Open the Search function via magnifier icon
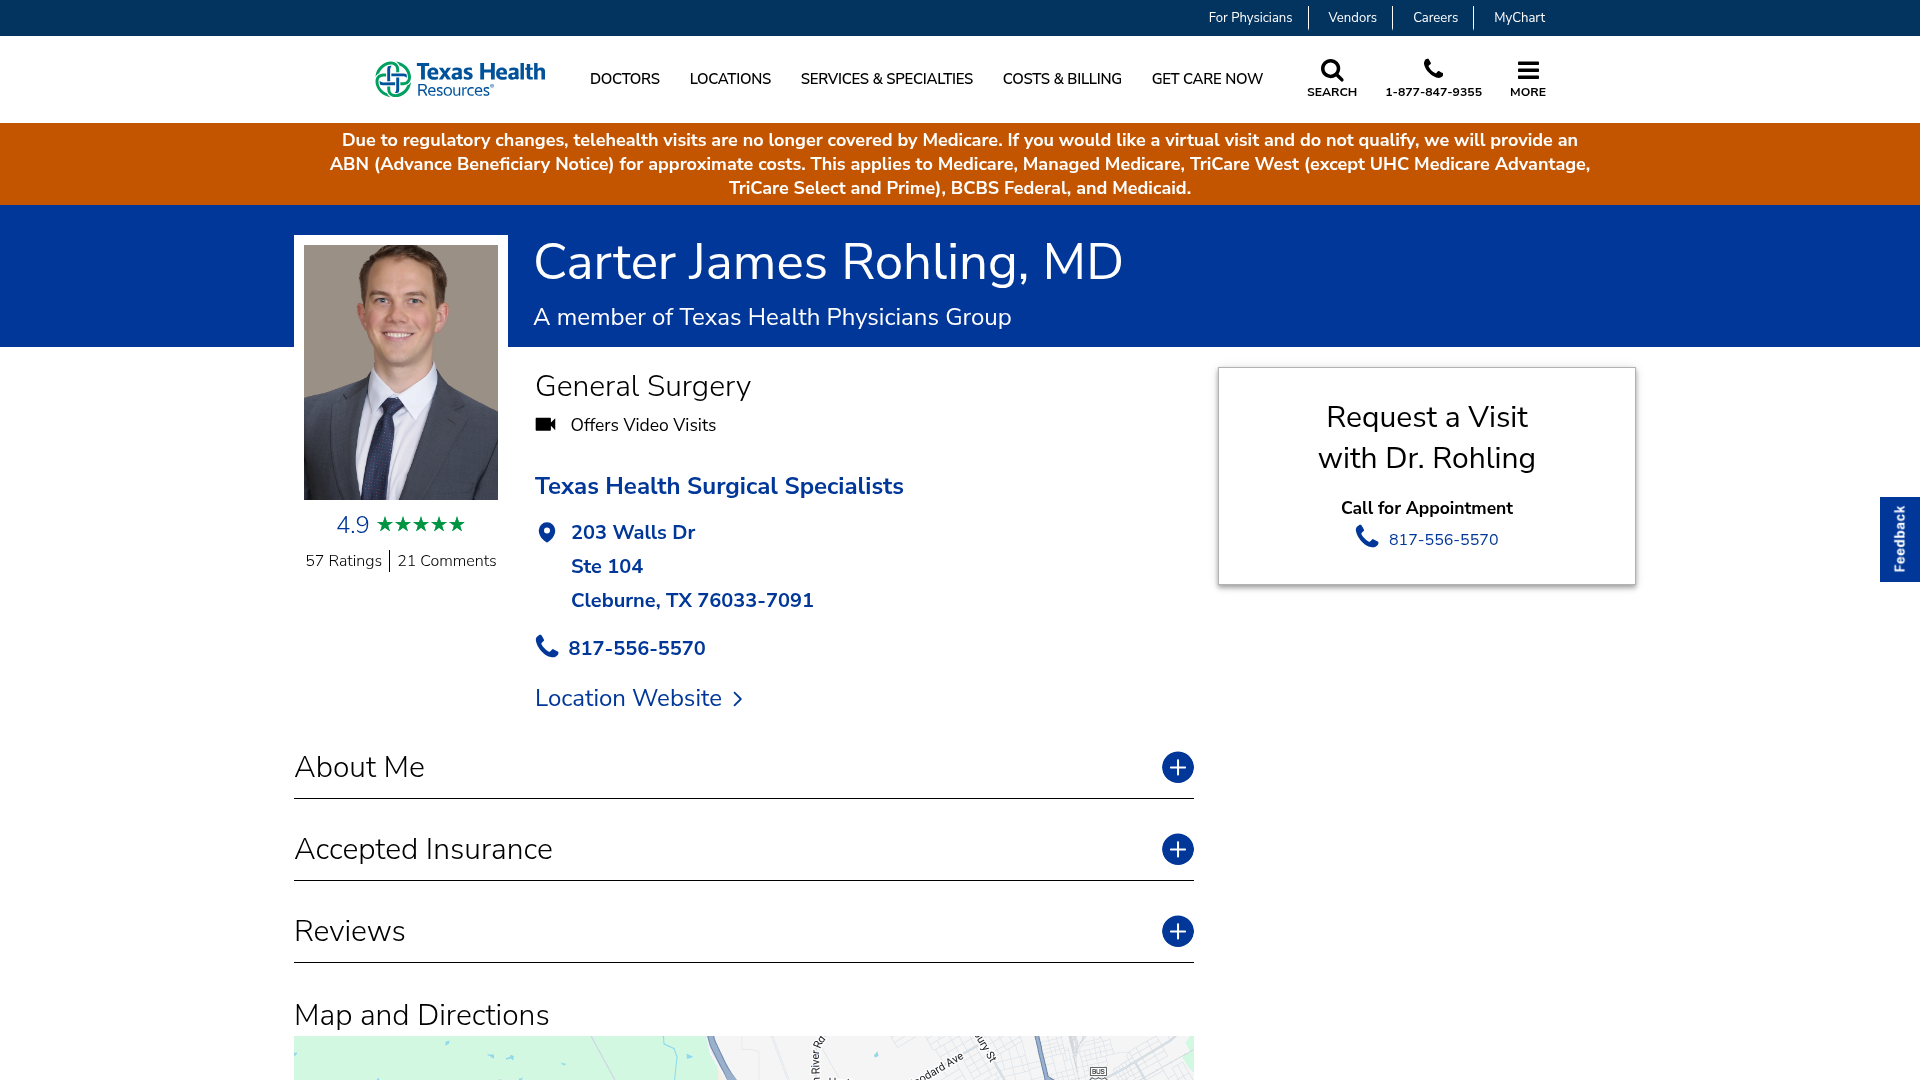This screenshot has width=1920, height=1080. click(1331, 70)
